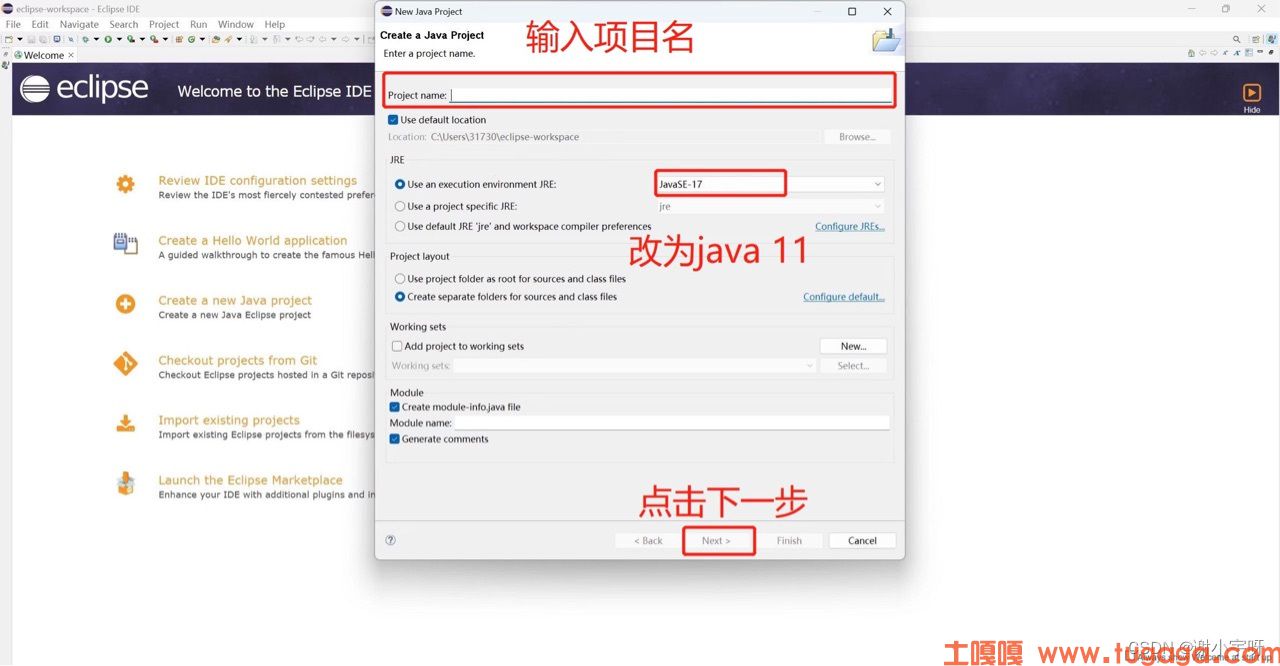The height and width of the screenshot is (666, 1280).
Task: Click the New Java Package toolbar icon
Action: click(x=179, y=39)
